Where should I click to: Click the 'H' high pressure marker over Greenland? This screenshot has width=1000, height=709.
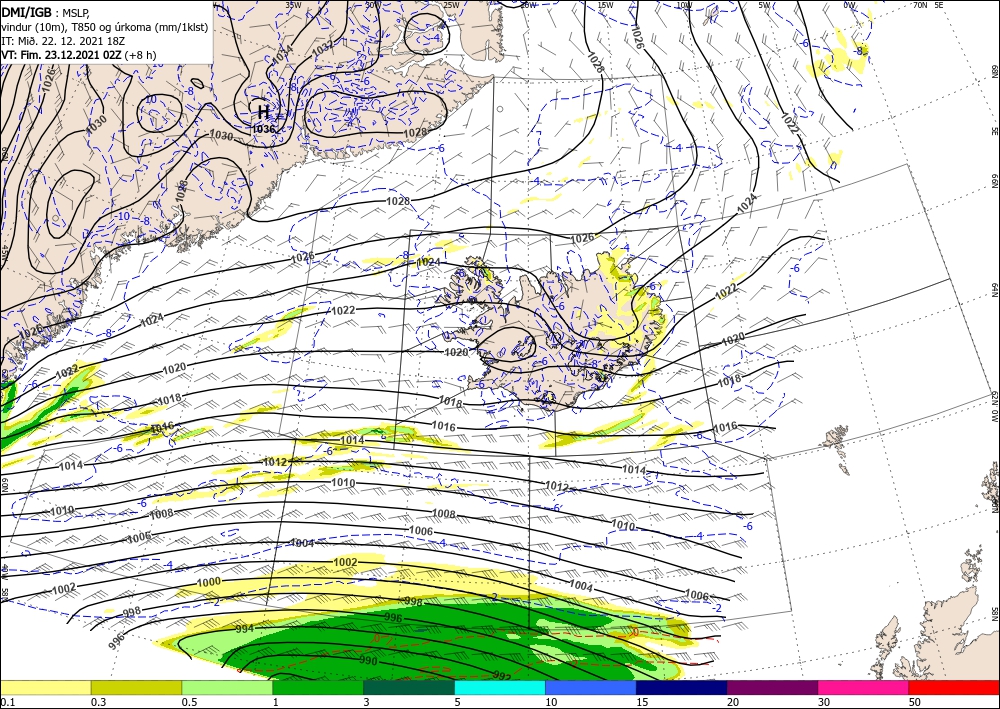pos(263,112)
